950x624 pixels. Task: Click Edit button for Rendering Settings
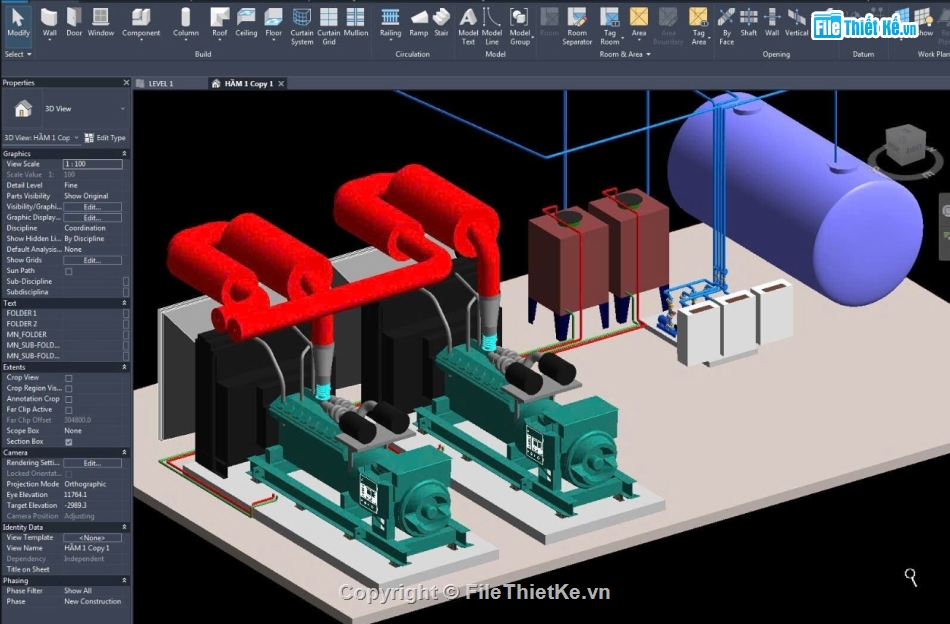coord(92,463)
